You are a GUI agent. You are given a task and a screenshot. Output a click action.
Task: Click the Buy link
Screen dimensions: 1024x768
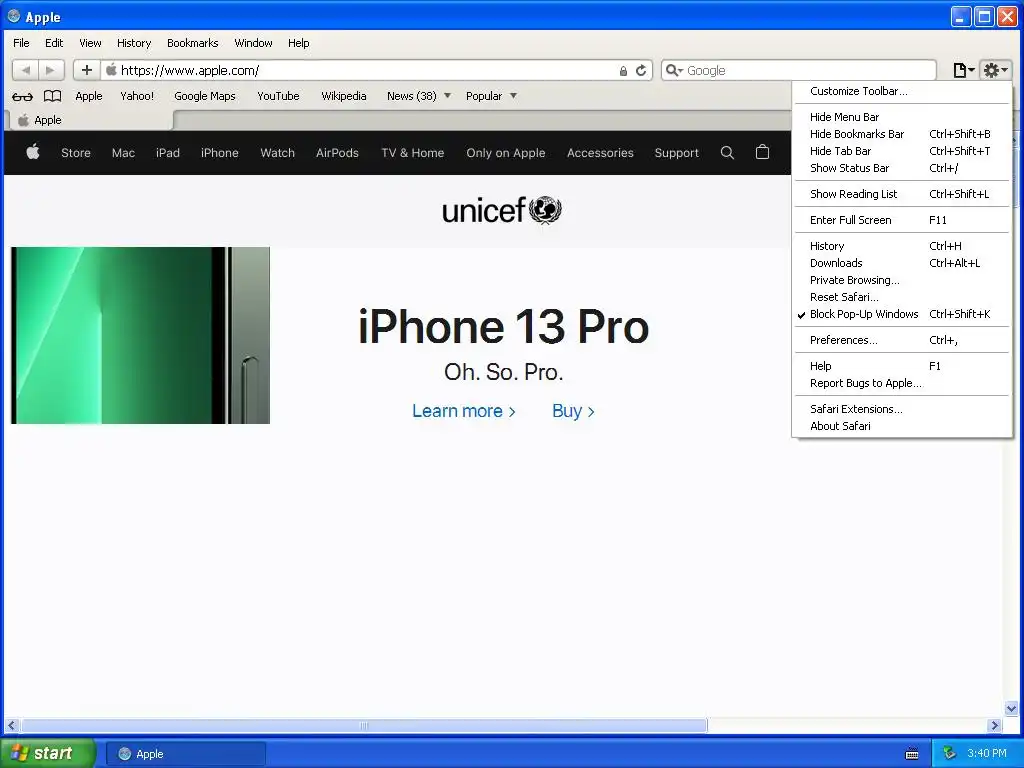pos(573,411)
